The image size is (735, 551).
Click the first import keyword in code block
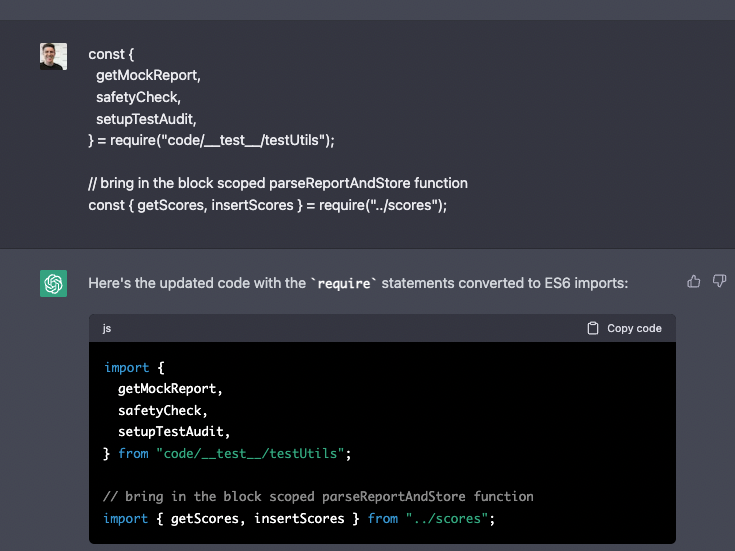pyautogui.click(x=126, y=368)
